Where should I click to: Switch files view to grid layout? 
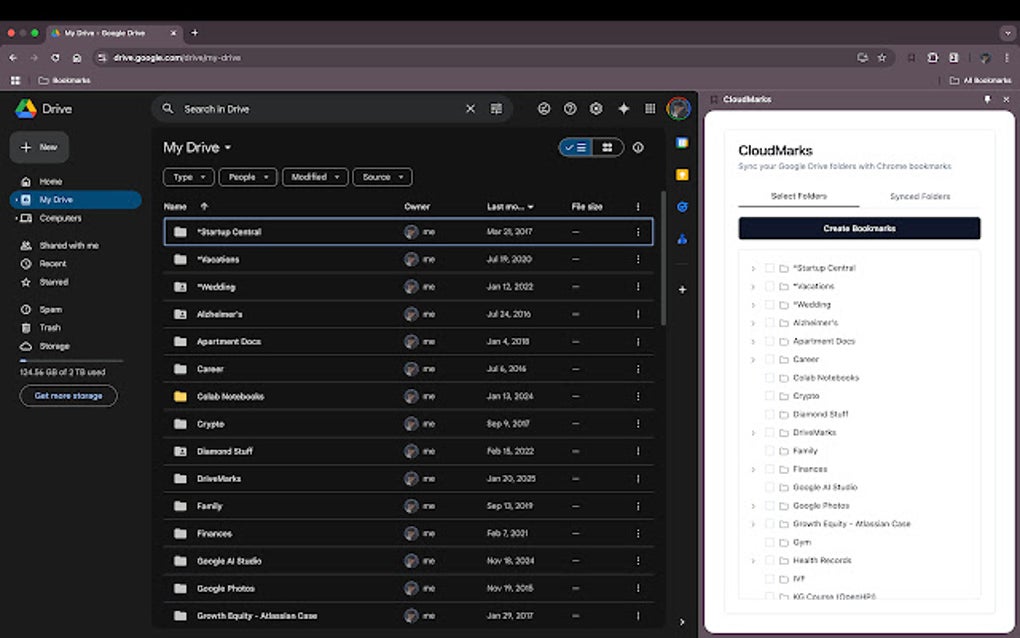click(x=605, y=147)
